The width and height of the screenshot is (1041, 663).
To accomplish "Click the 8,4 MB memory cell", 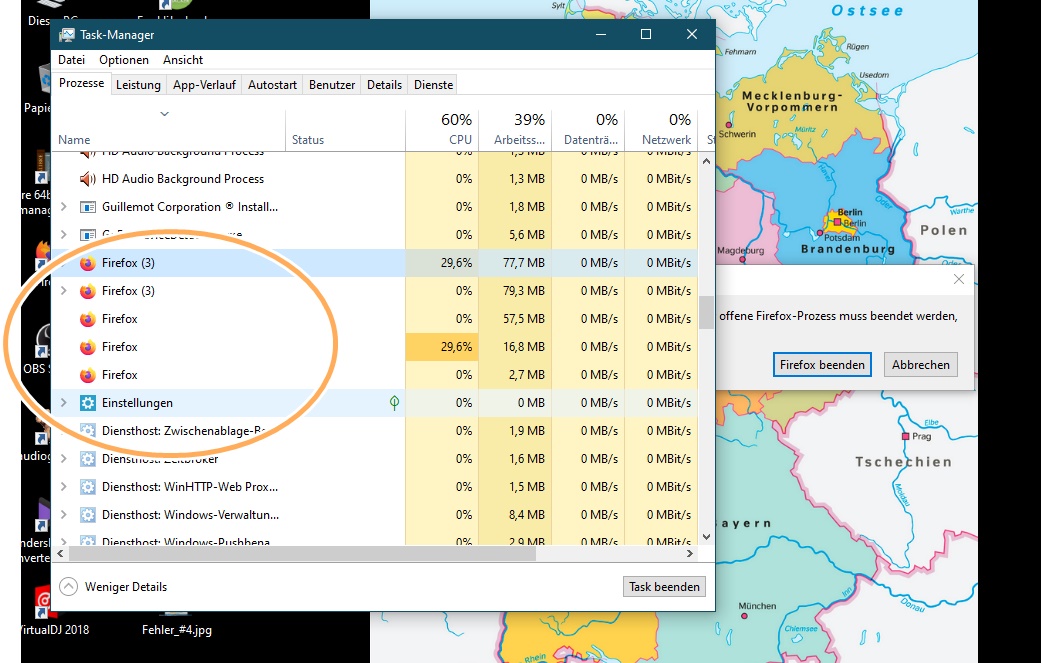I will [515, 515].
